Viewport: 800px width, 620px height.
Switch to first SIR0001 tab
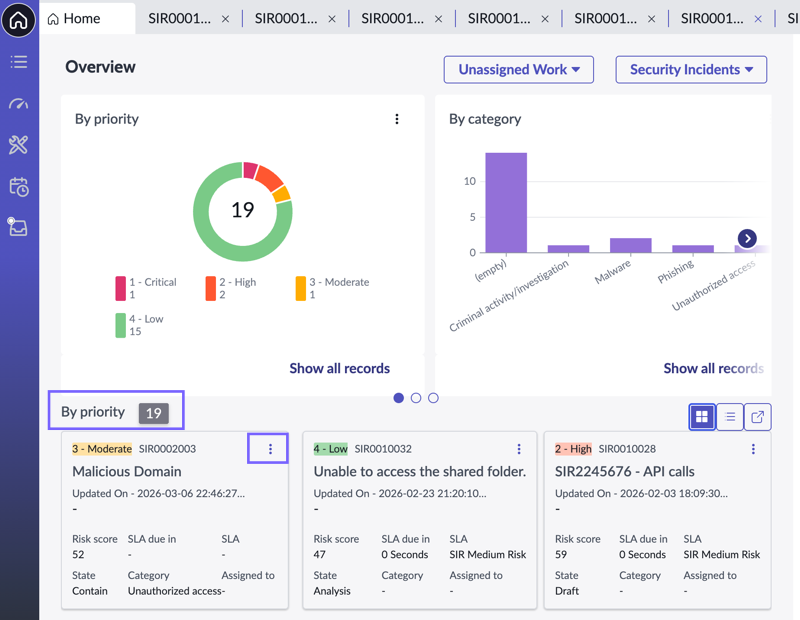180,19
